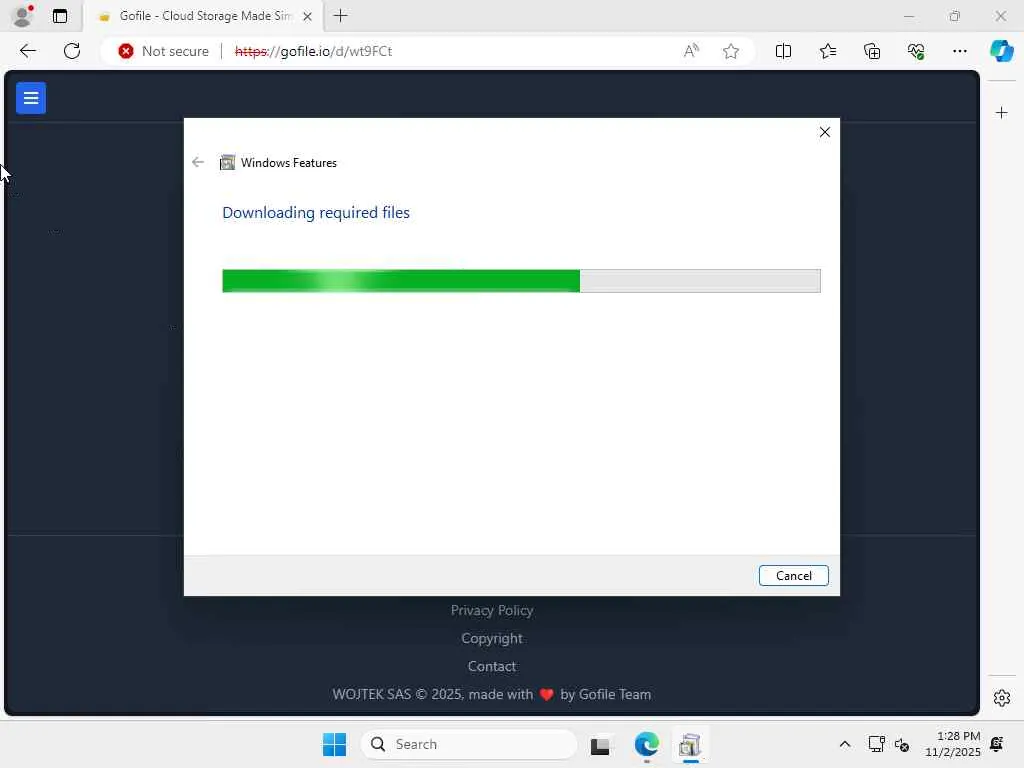Add this page to favorites star
Viewport: 1024px width, 768px height.
731,51
